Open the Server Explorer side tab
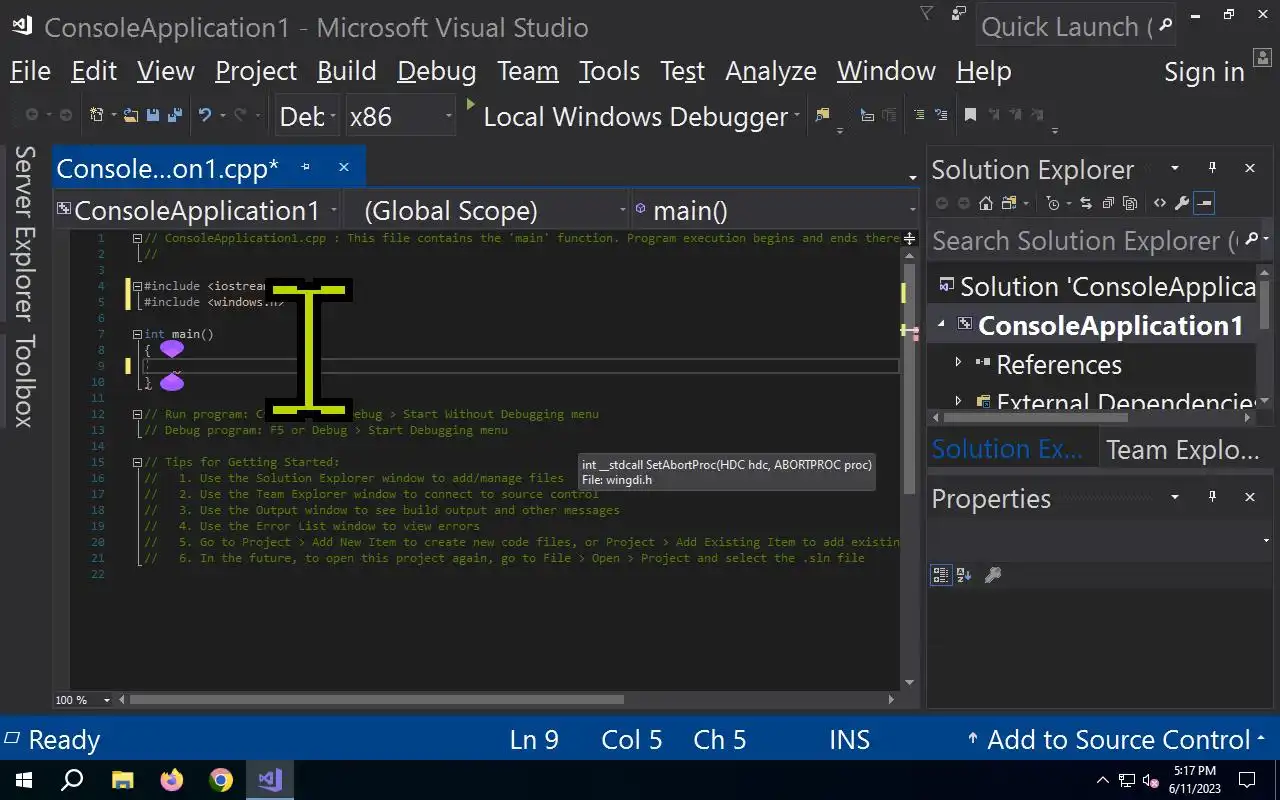This screenshot has height=800, width=1280. (x=23, y=233)
